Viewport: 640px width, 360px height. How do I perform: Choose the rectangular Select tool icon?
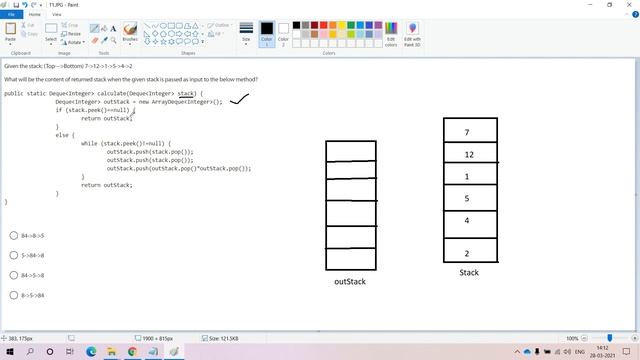tap(51, 29)
